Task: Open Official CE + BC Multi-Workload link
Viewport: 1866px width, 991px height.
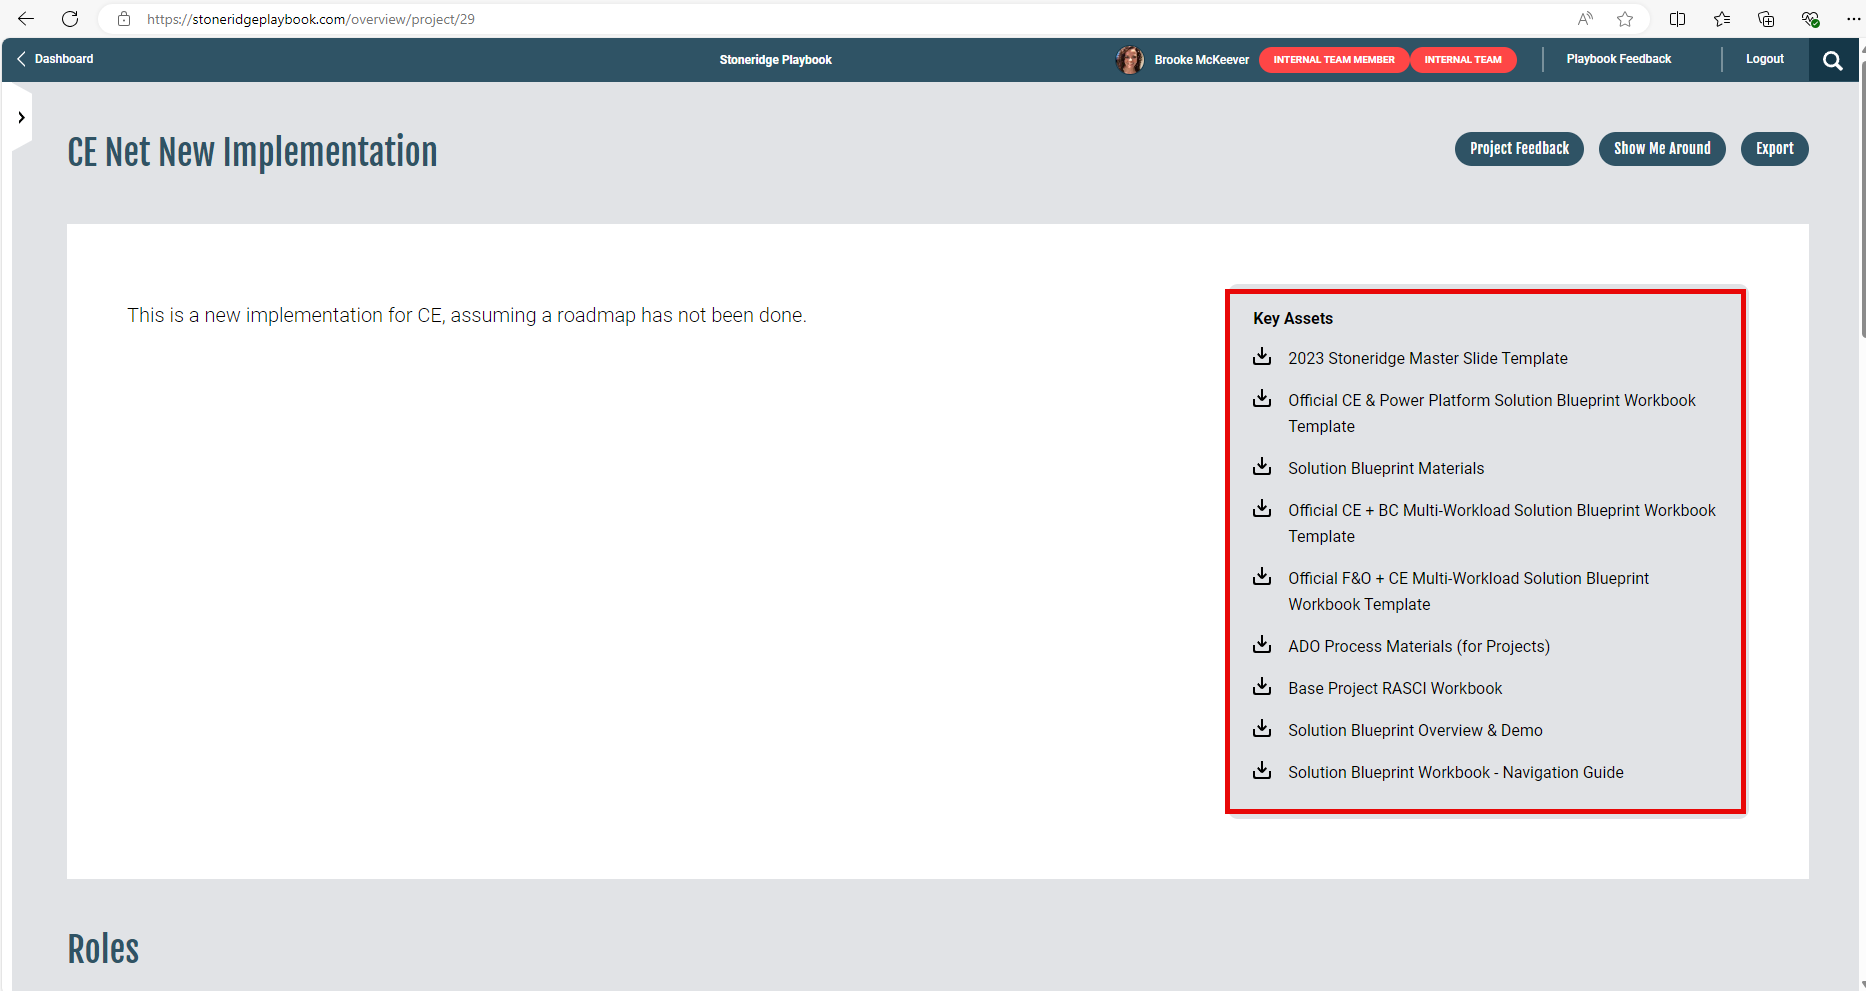Action: coord(1502,523)
